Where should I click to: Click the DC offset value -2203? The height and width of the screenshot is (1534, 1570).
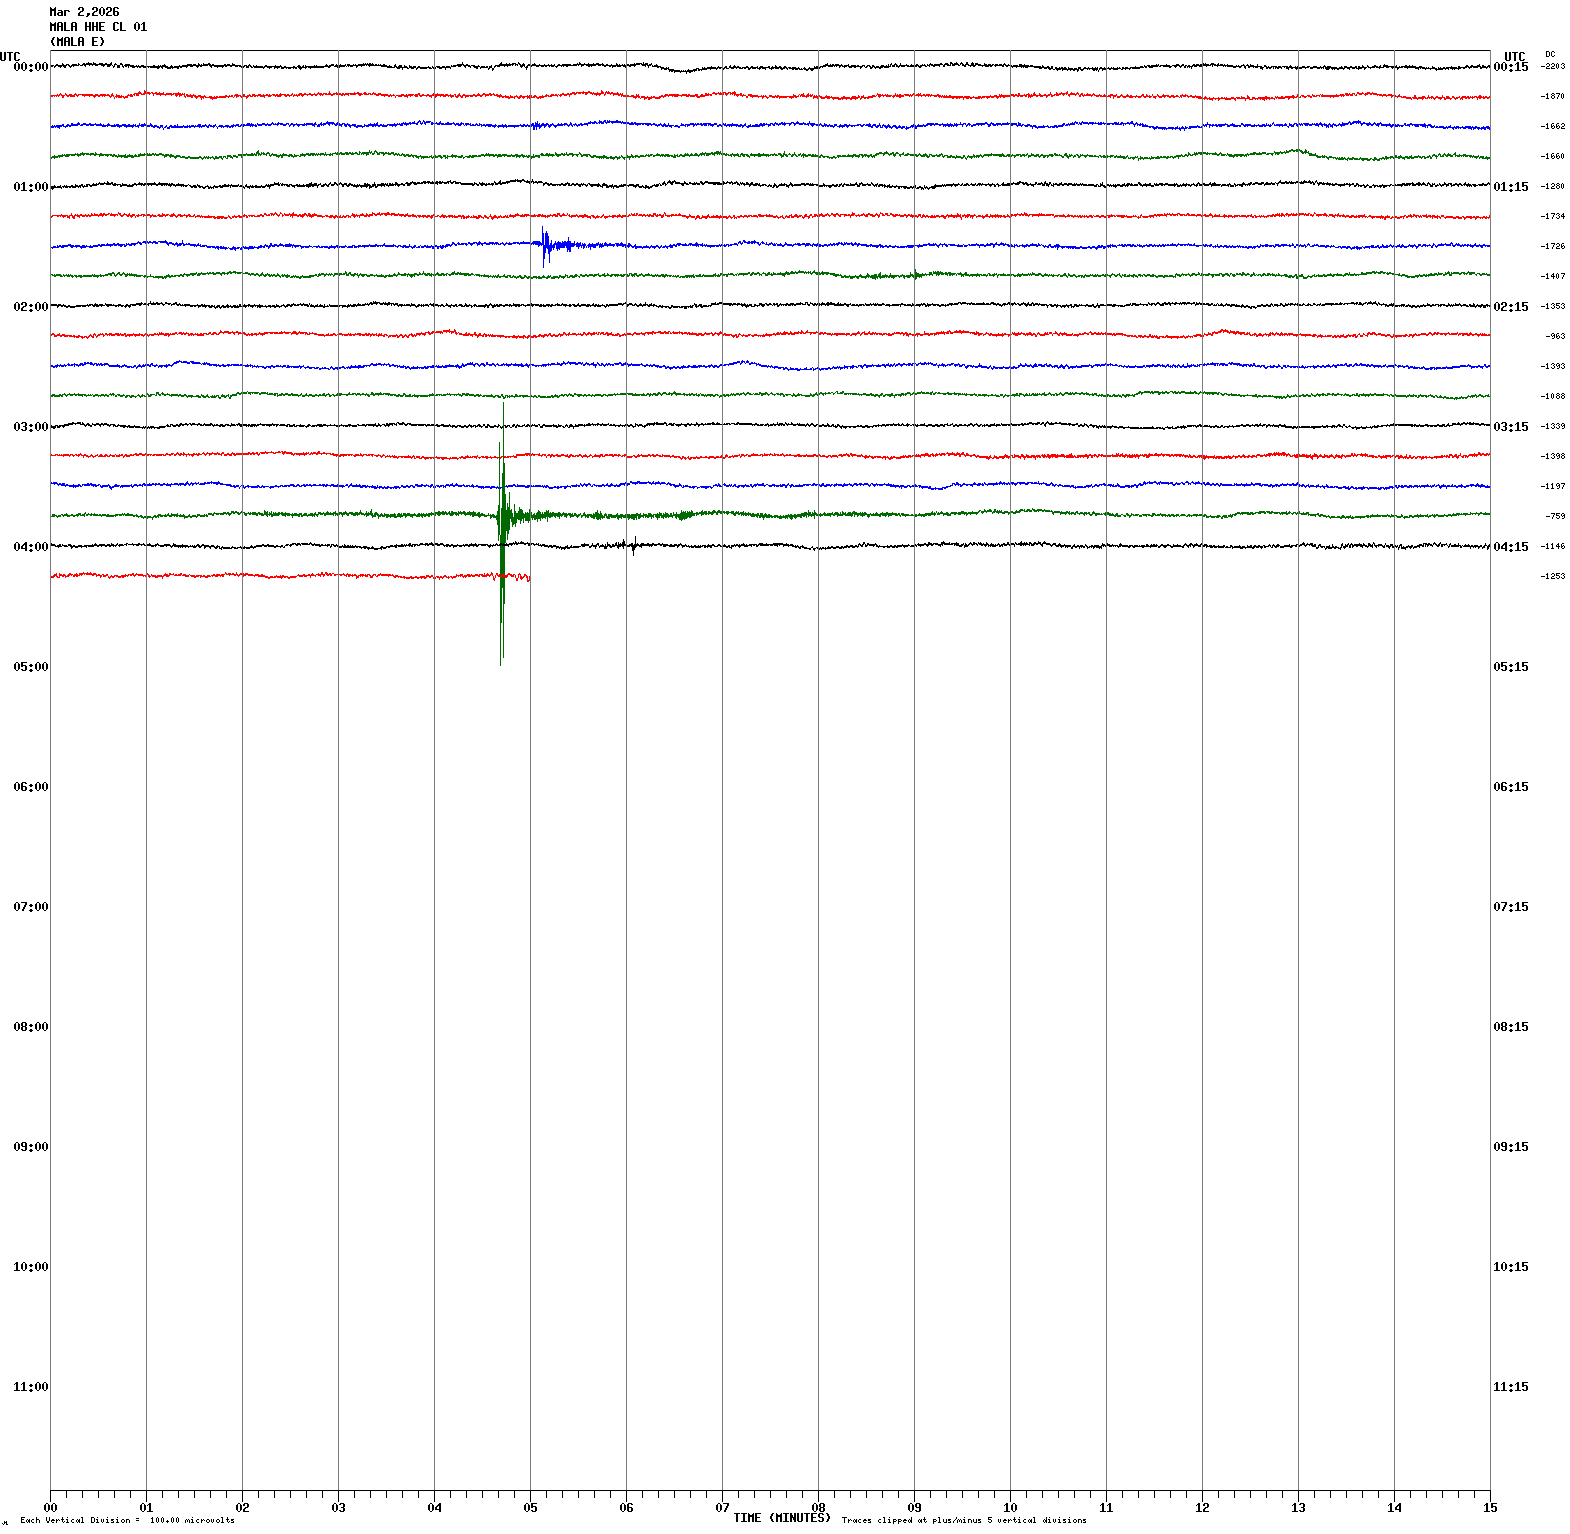click(1553, 66)
